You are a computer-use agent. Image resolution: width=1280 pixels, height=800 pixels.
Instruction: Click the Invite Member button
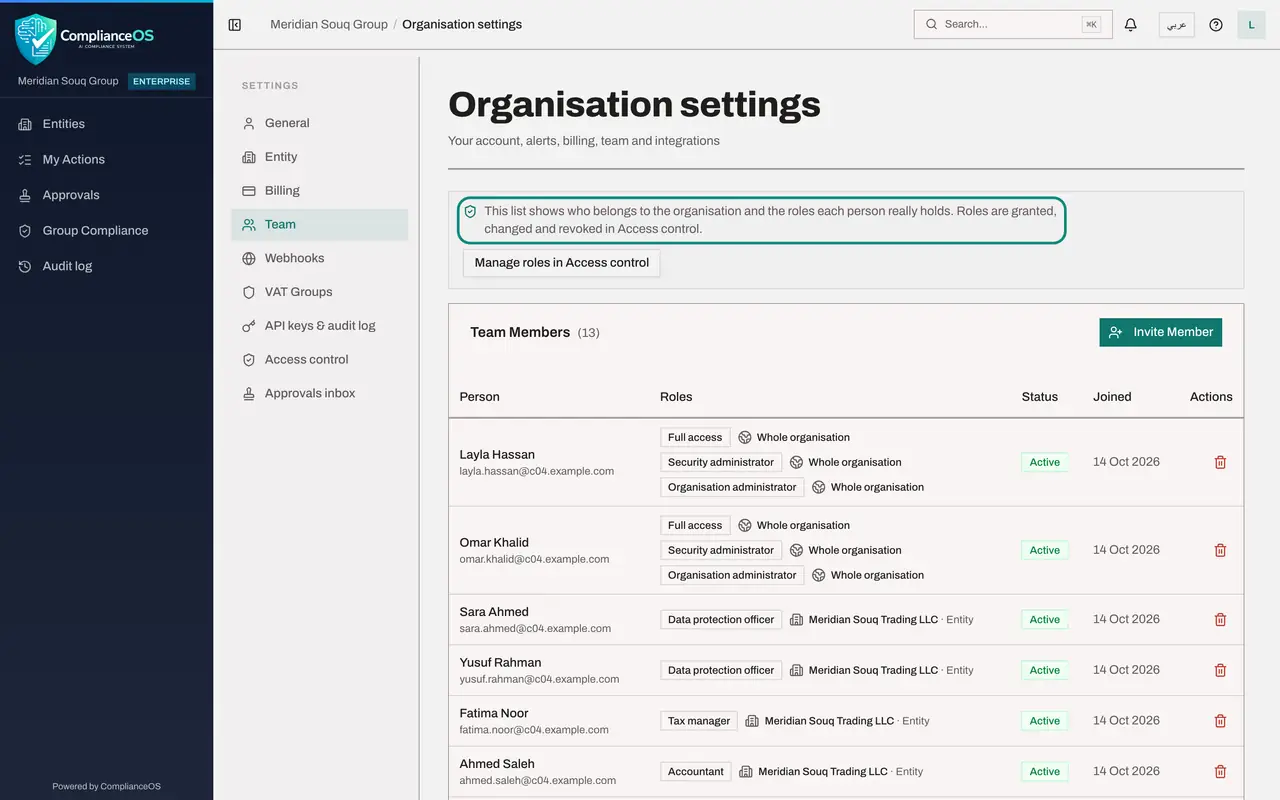(1160, 332)
